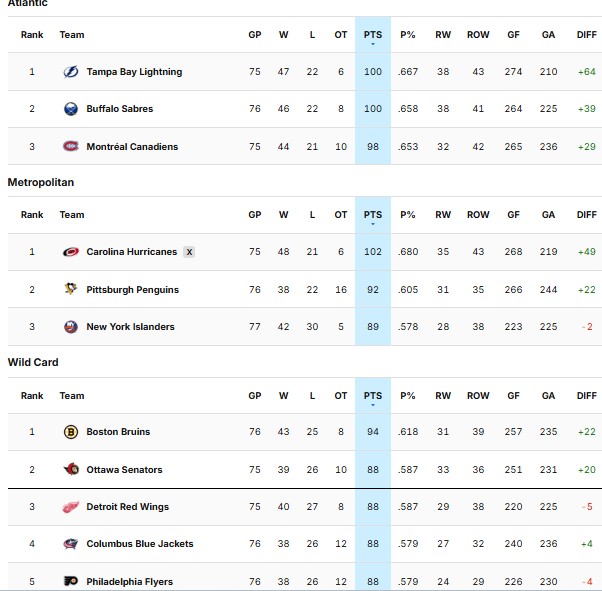
Task: Click the clinched X badge beside Carolina Hurricanes
Action: click(x=189, y=252)
